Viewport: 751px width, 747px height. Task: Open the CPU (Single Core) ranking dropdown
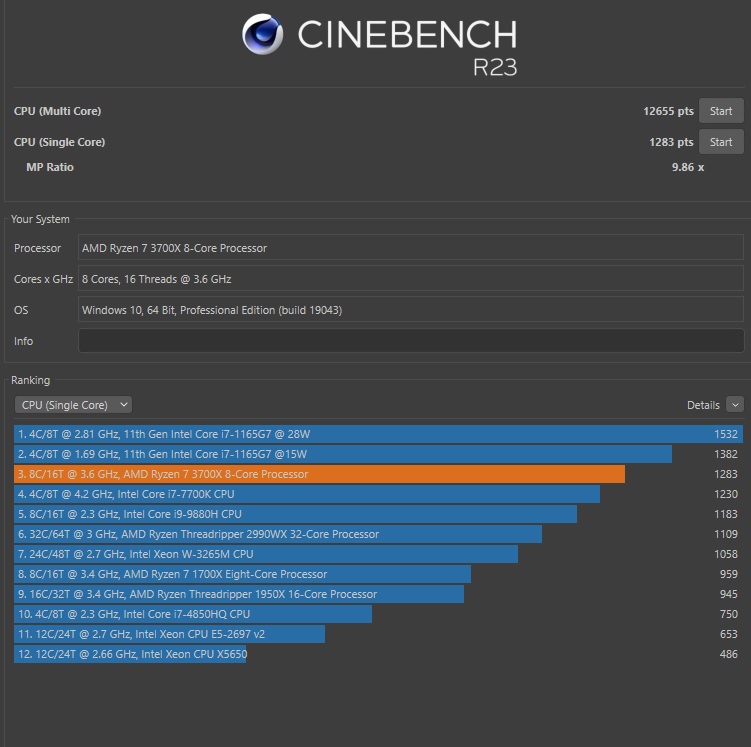point(73,405)
